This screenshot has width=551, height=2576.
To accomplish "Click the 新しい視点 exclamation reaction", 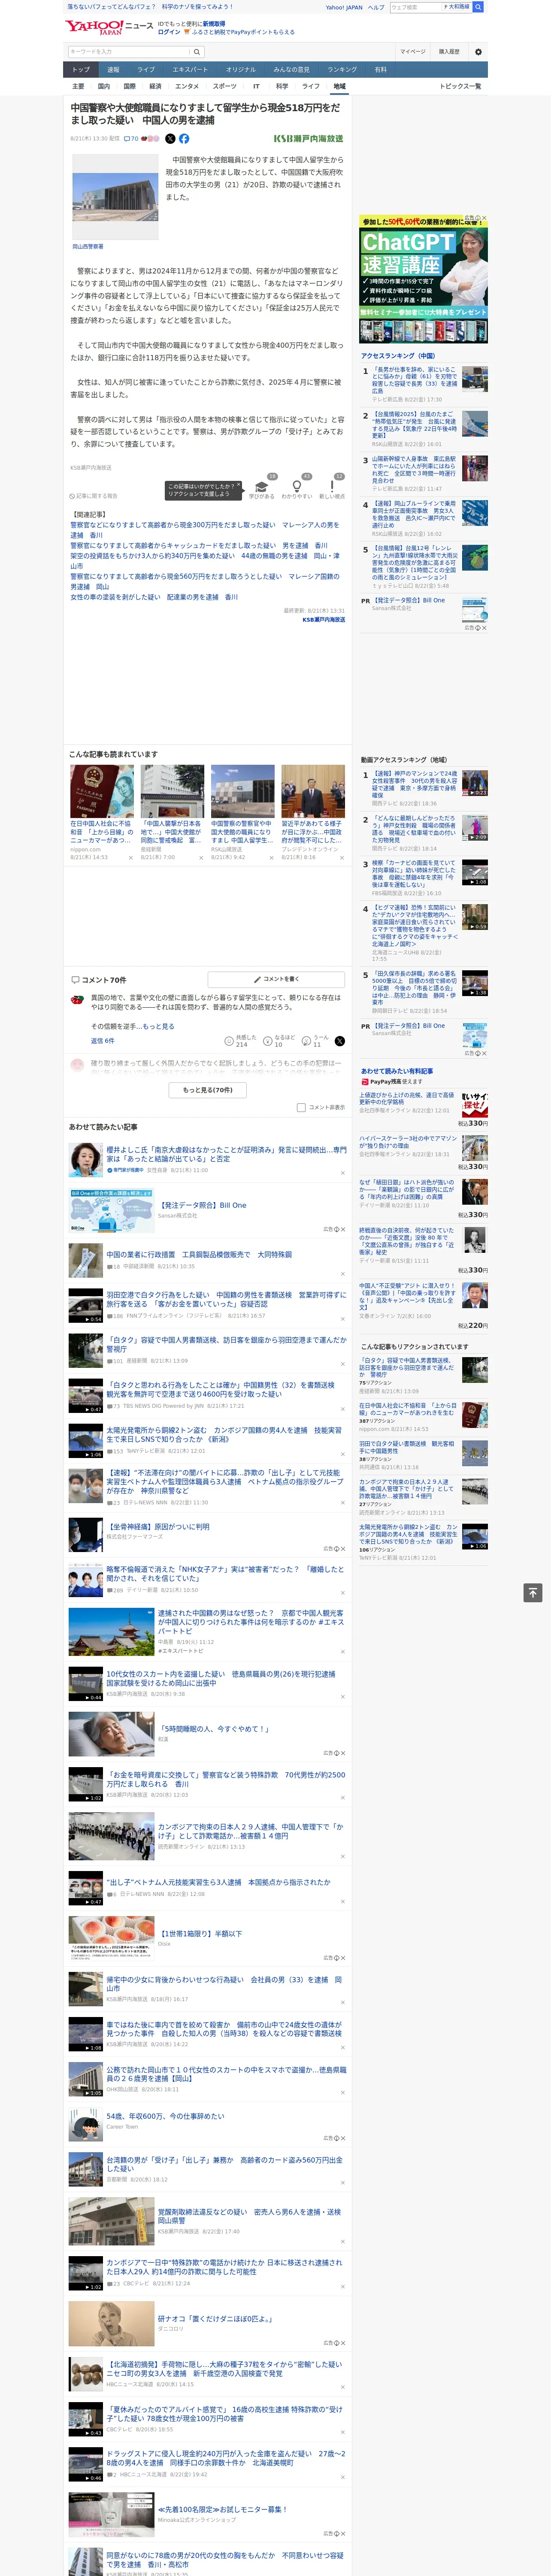I will click(332, 487).
